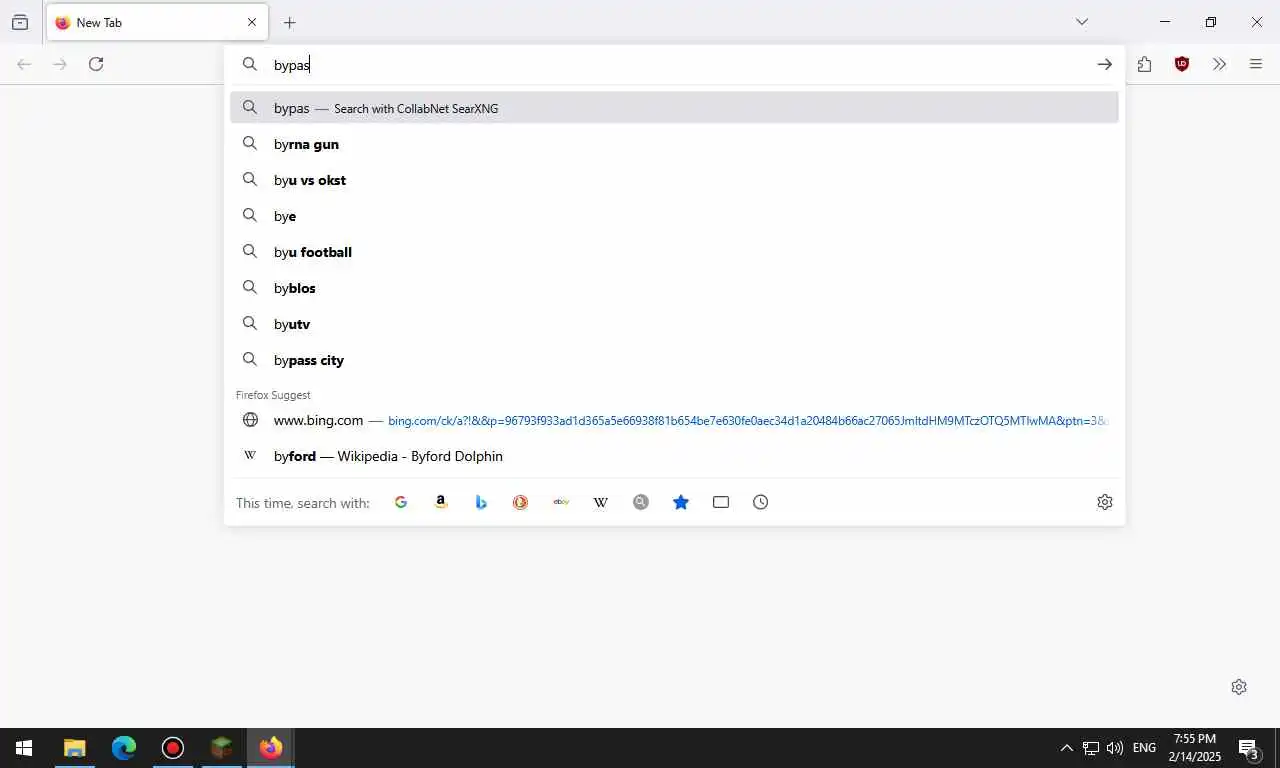Choose the 'byu vs okst' suggestion
The height and width of the screenshot is (768, 1280).
[x=674, y=180]
